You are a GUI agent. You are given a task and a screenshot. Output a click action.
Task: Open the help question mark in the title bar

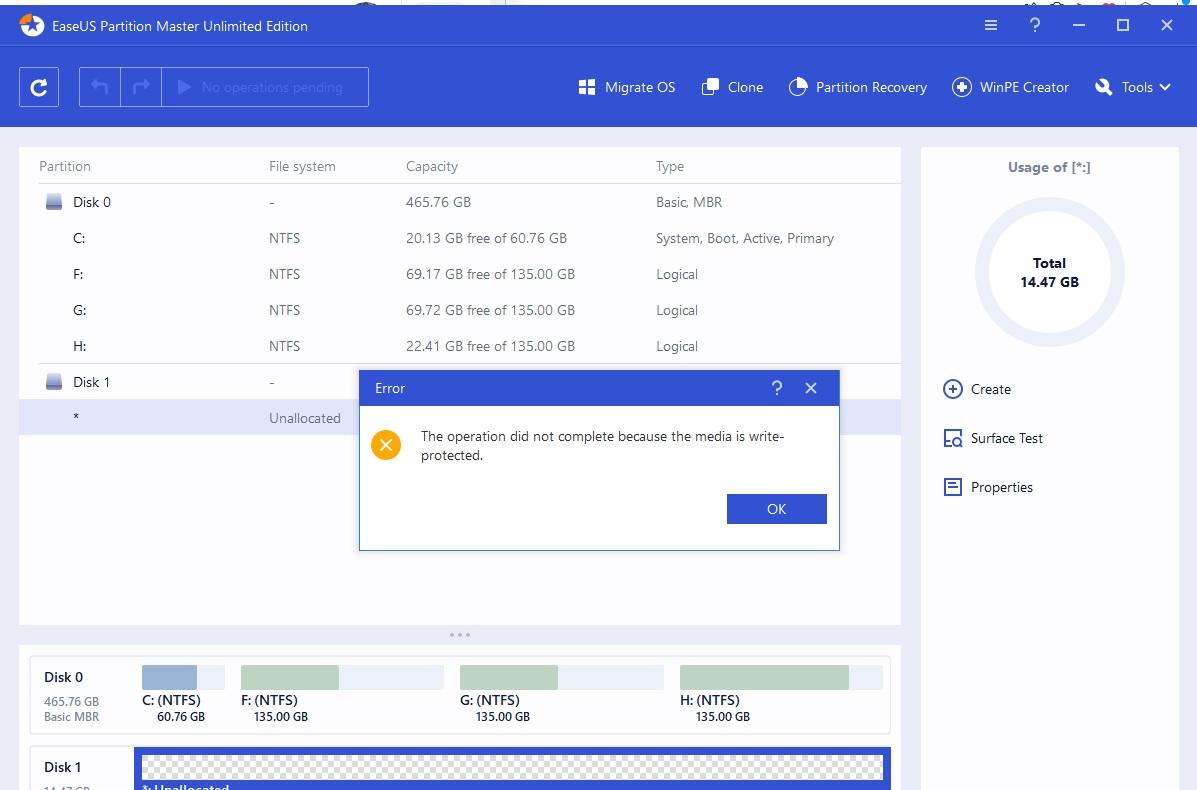1034,25
